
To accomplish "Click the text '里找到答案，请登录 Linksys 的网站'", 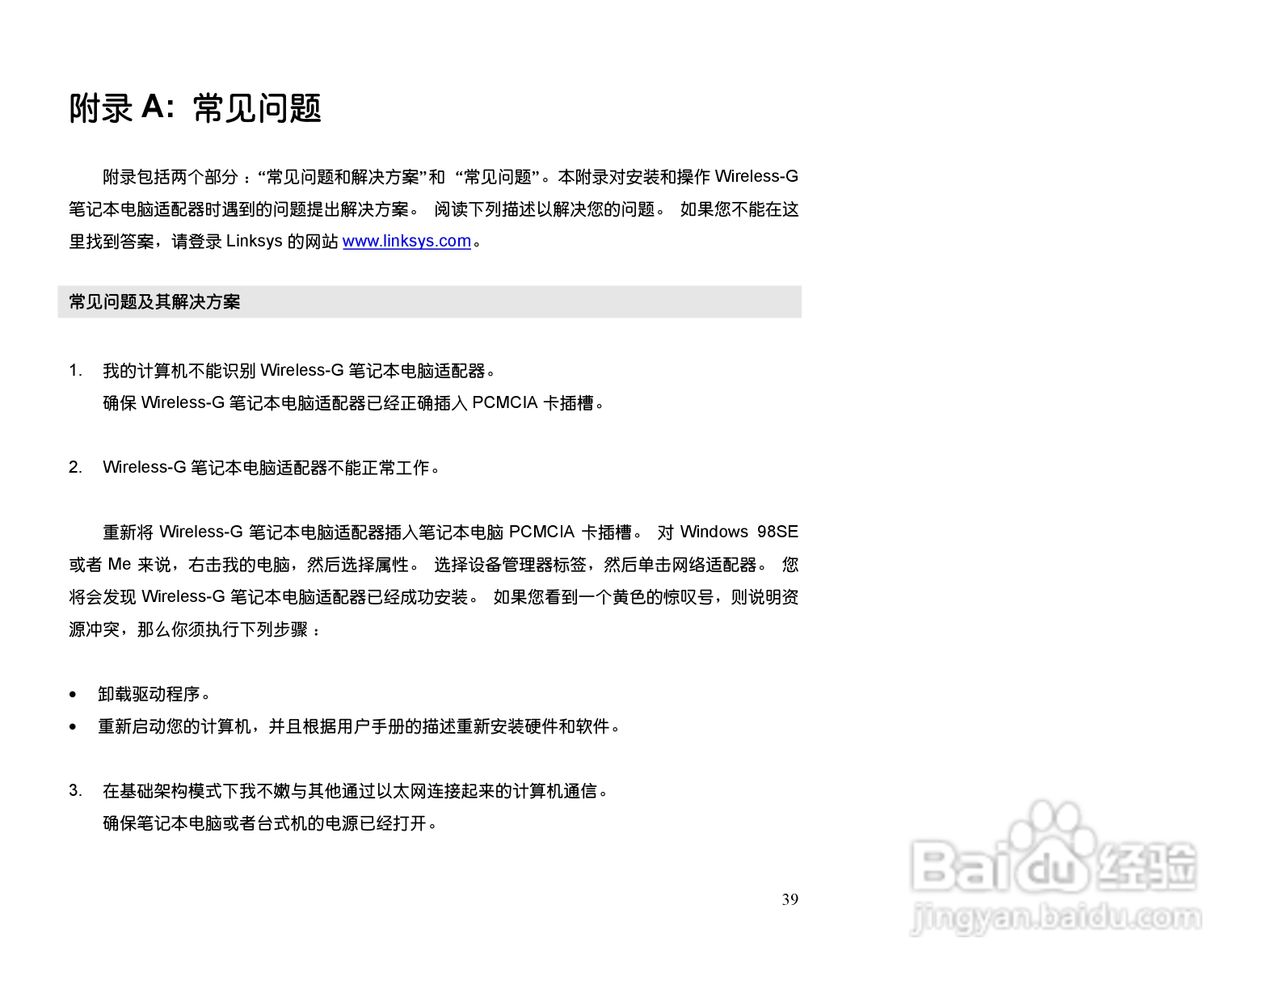I will (203, 241).
